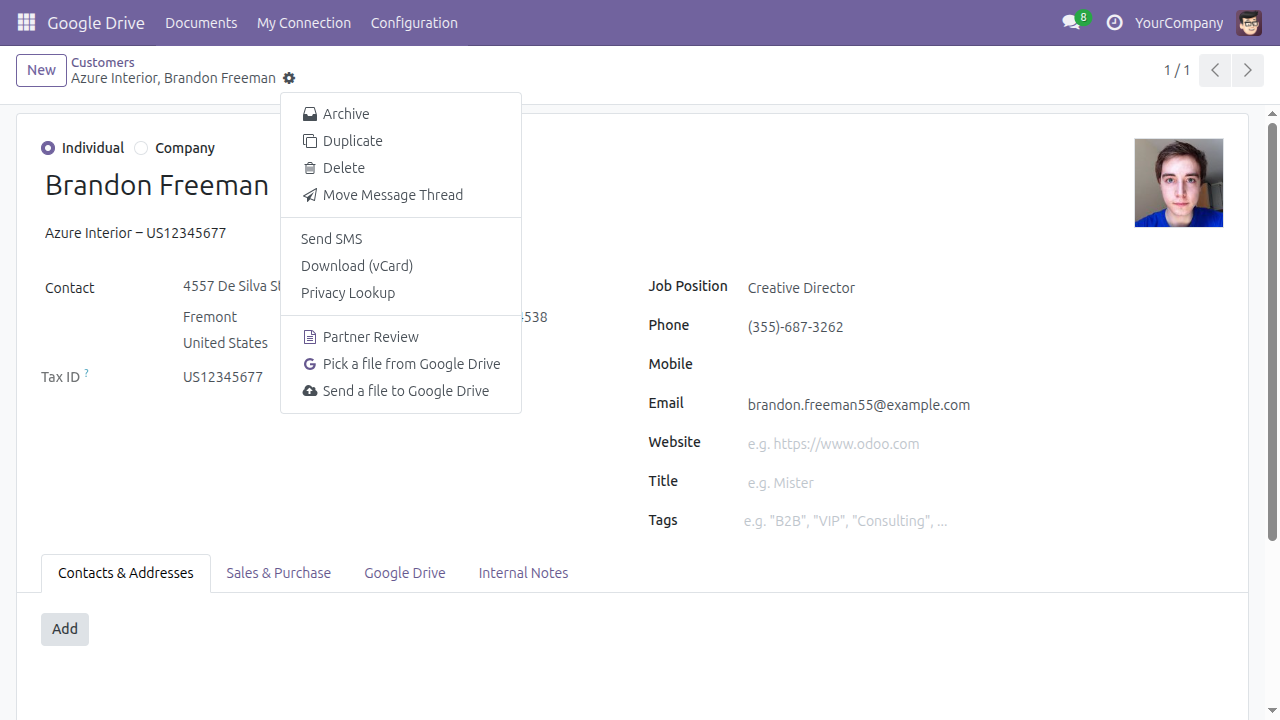Click the Add button
The image size is (1280, 720).
tap(65, 629)
